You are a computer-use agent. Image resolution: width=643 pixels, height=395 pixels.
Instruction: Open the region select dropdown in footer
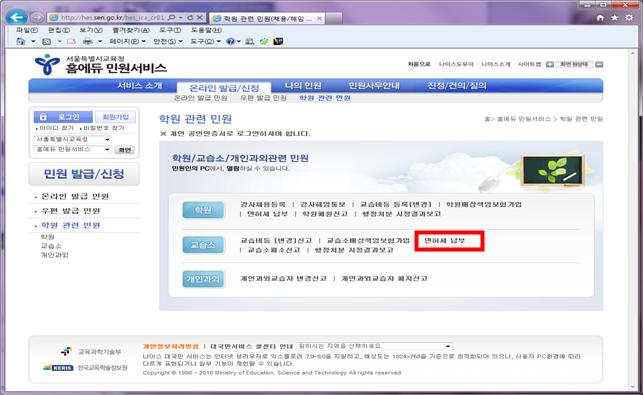(374, 346)
